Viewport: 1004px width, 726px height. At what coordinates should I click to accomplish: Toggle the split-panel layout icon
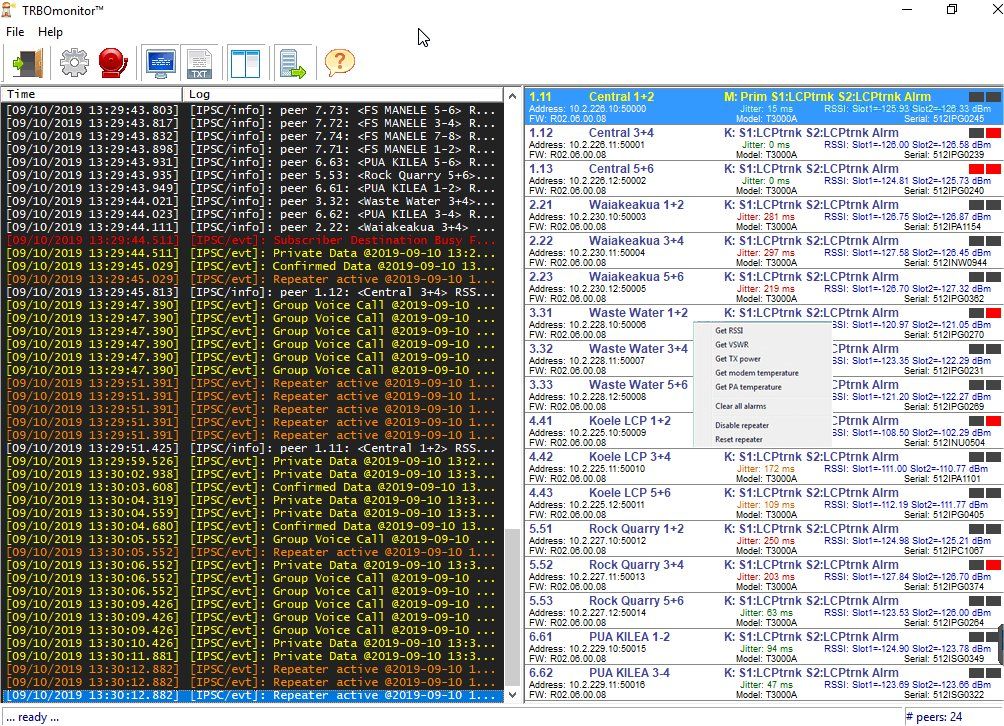coord(244,63)
